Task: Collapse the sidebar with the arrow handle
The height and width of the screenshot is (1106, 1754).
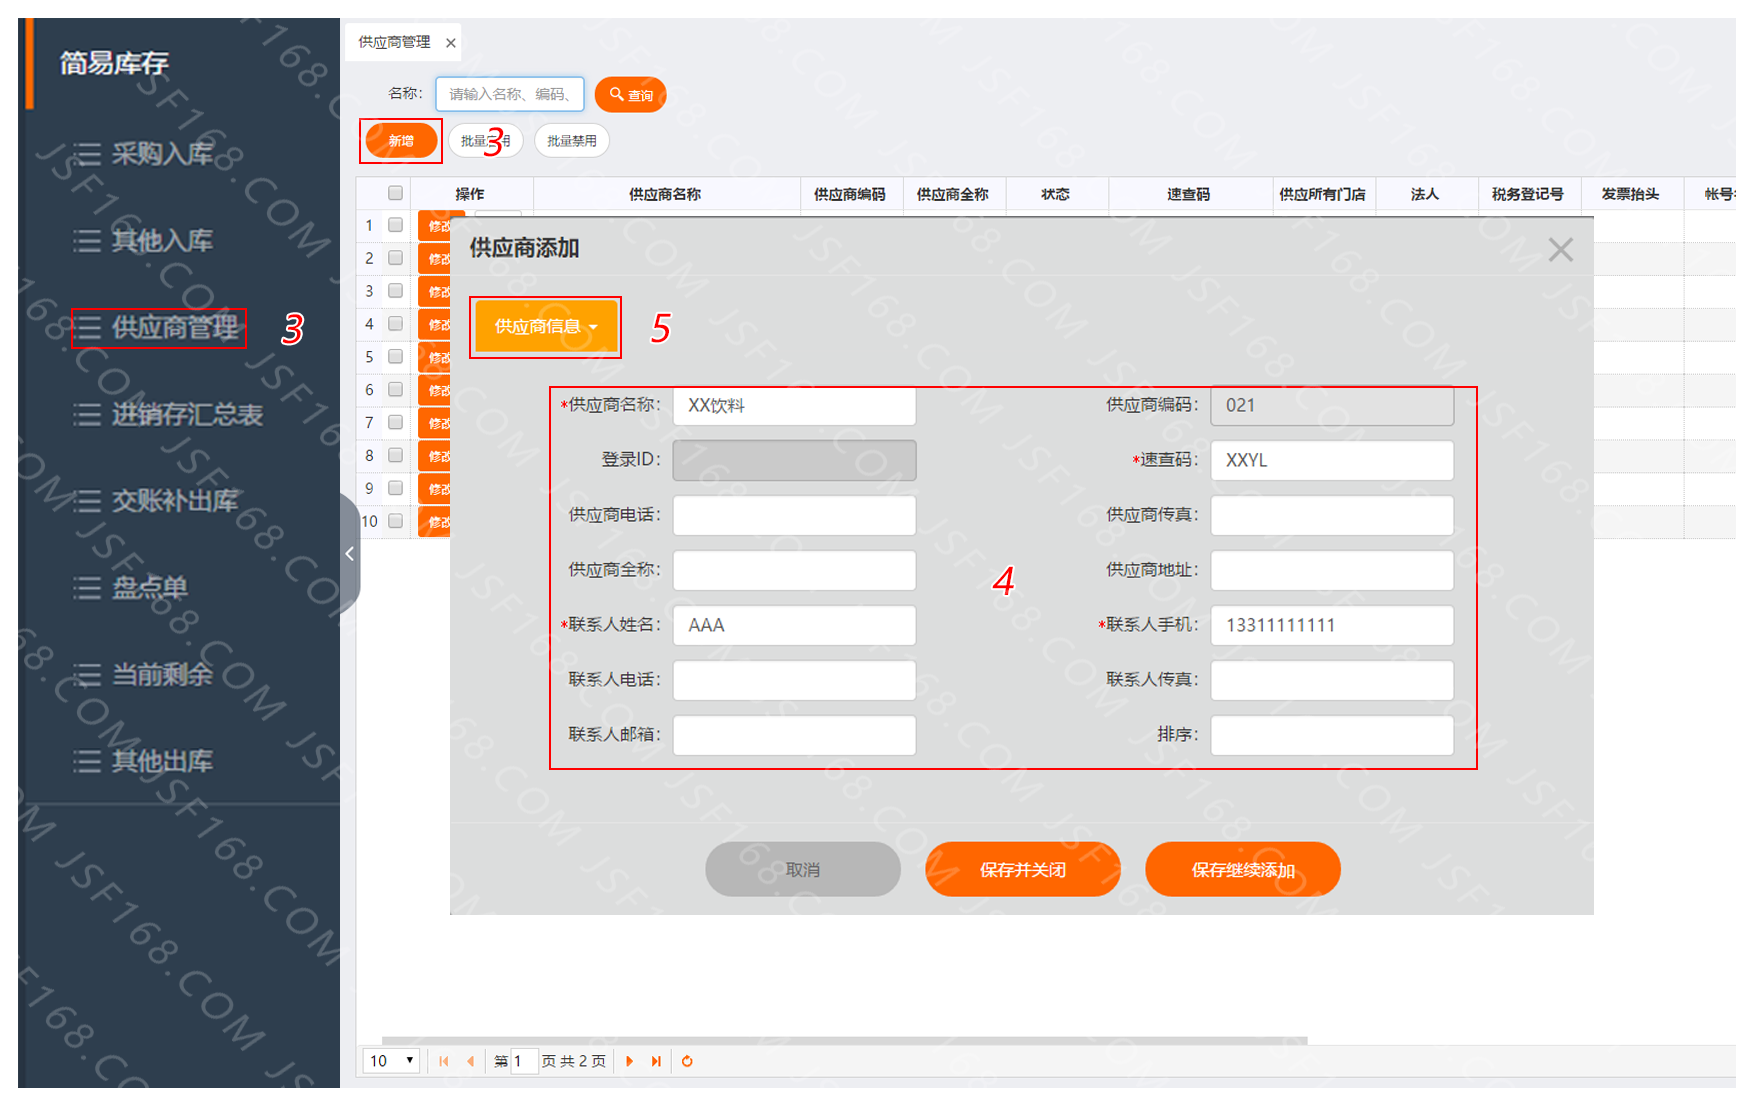Action: coord(349,554)
